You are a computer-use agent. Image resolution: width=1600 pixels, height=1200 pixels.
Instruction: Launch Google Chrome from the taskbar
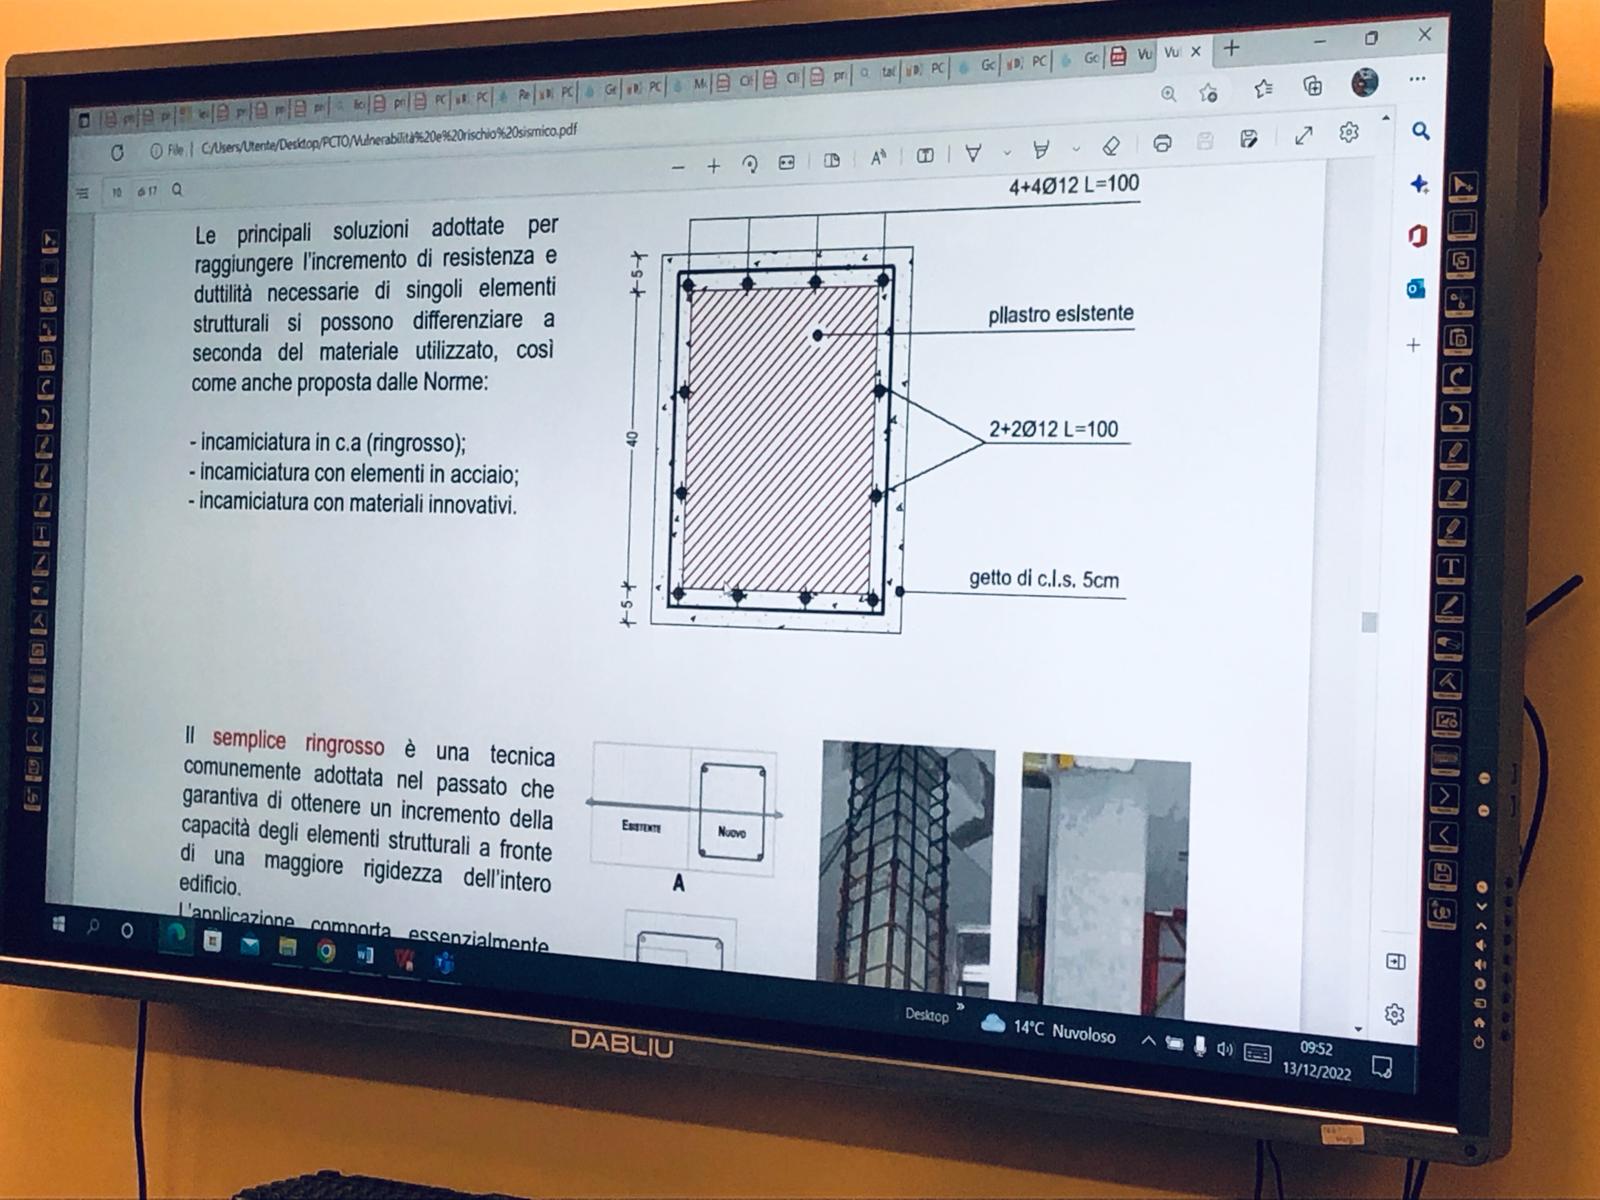pyautogui.click(x=326, y=951)
